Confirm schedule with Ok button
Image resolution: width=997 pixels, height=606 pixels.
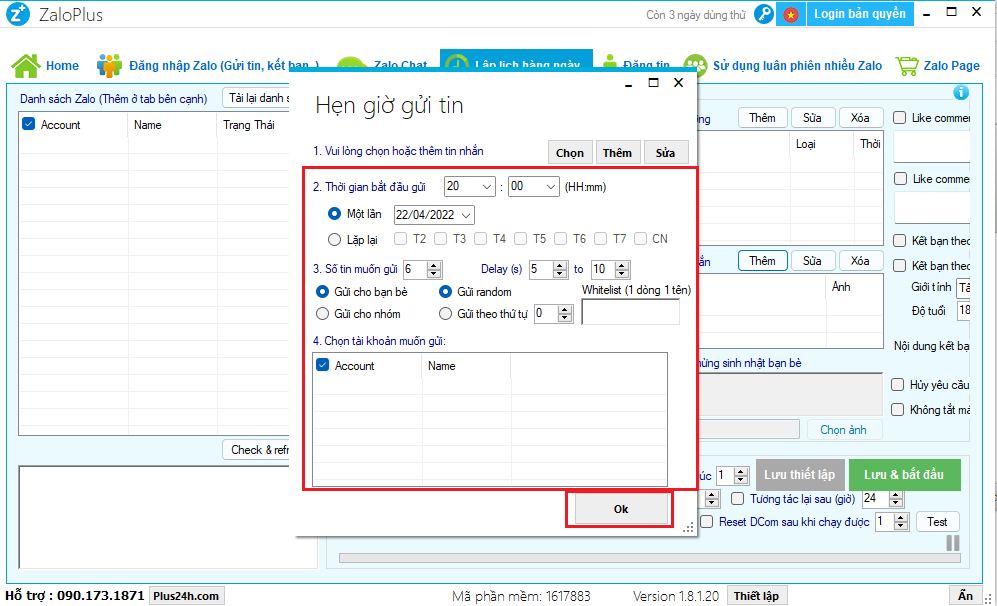(x=621, y=509)
